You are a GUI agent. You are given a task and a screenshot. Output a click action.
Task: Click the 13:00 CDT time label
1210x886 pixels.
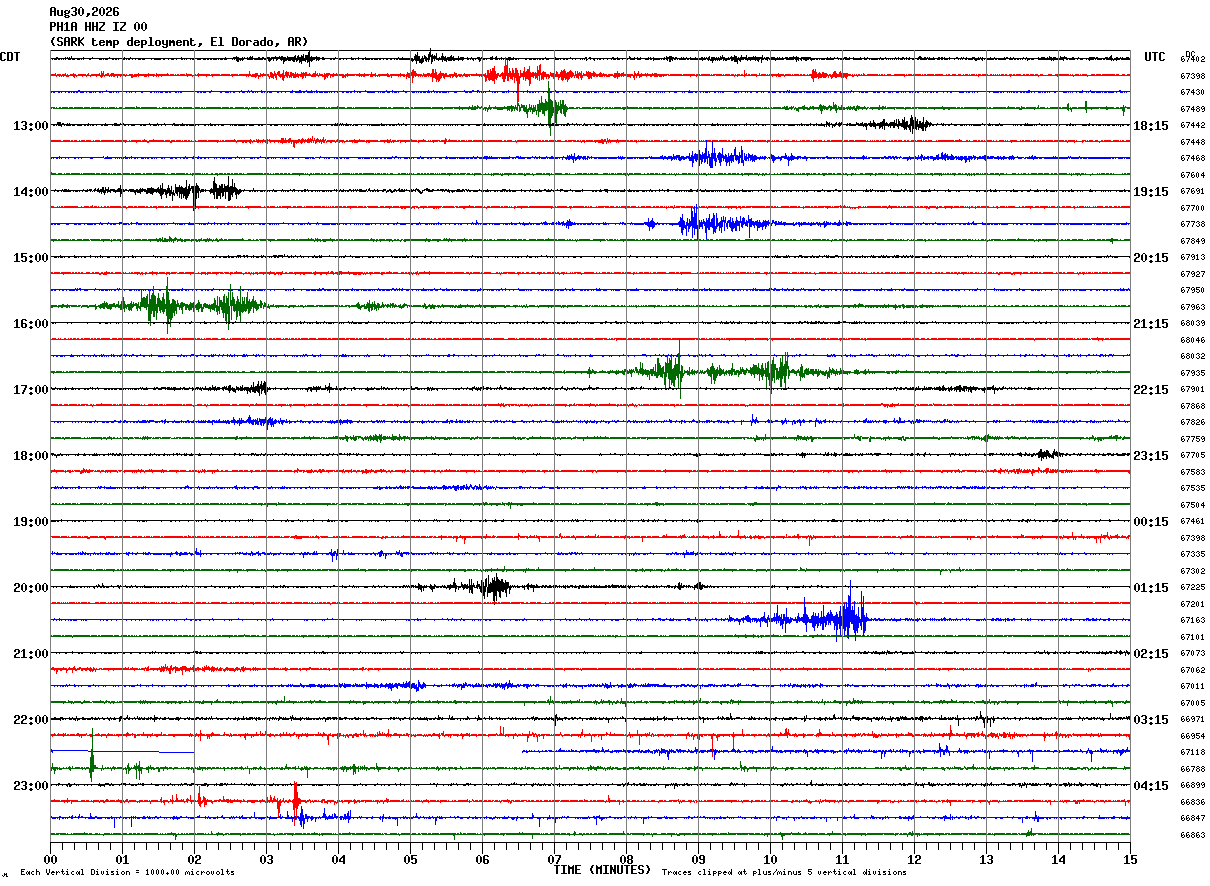(x=30, y=126)
